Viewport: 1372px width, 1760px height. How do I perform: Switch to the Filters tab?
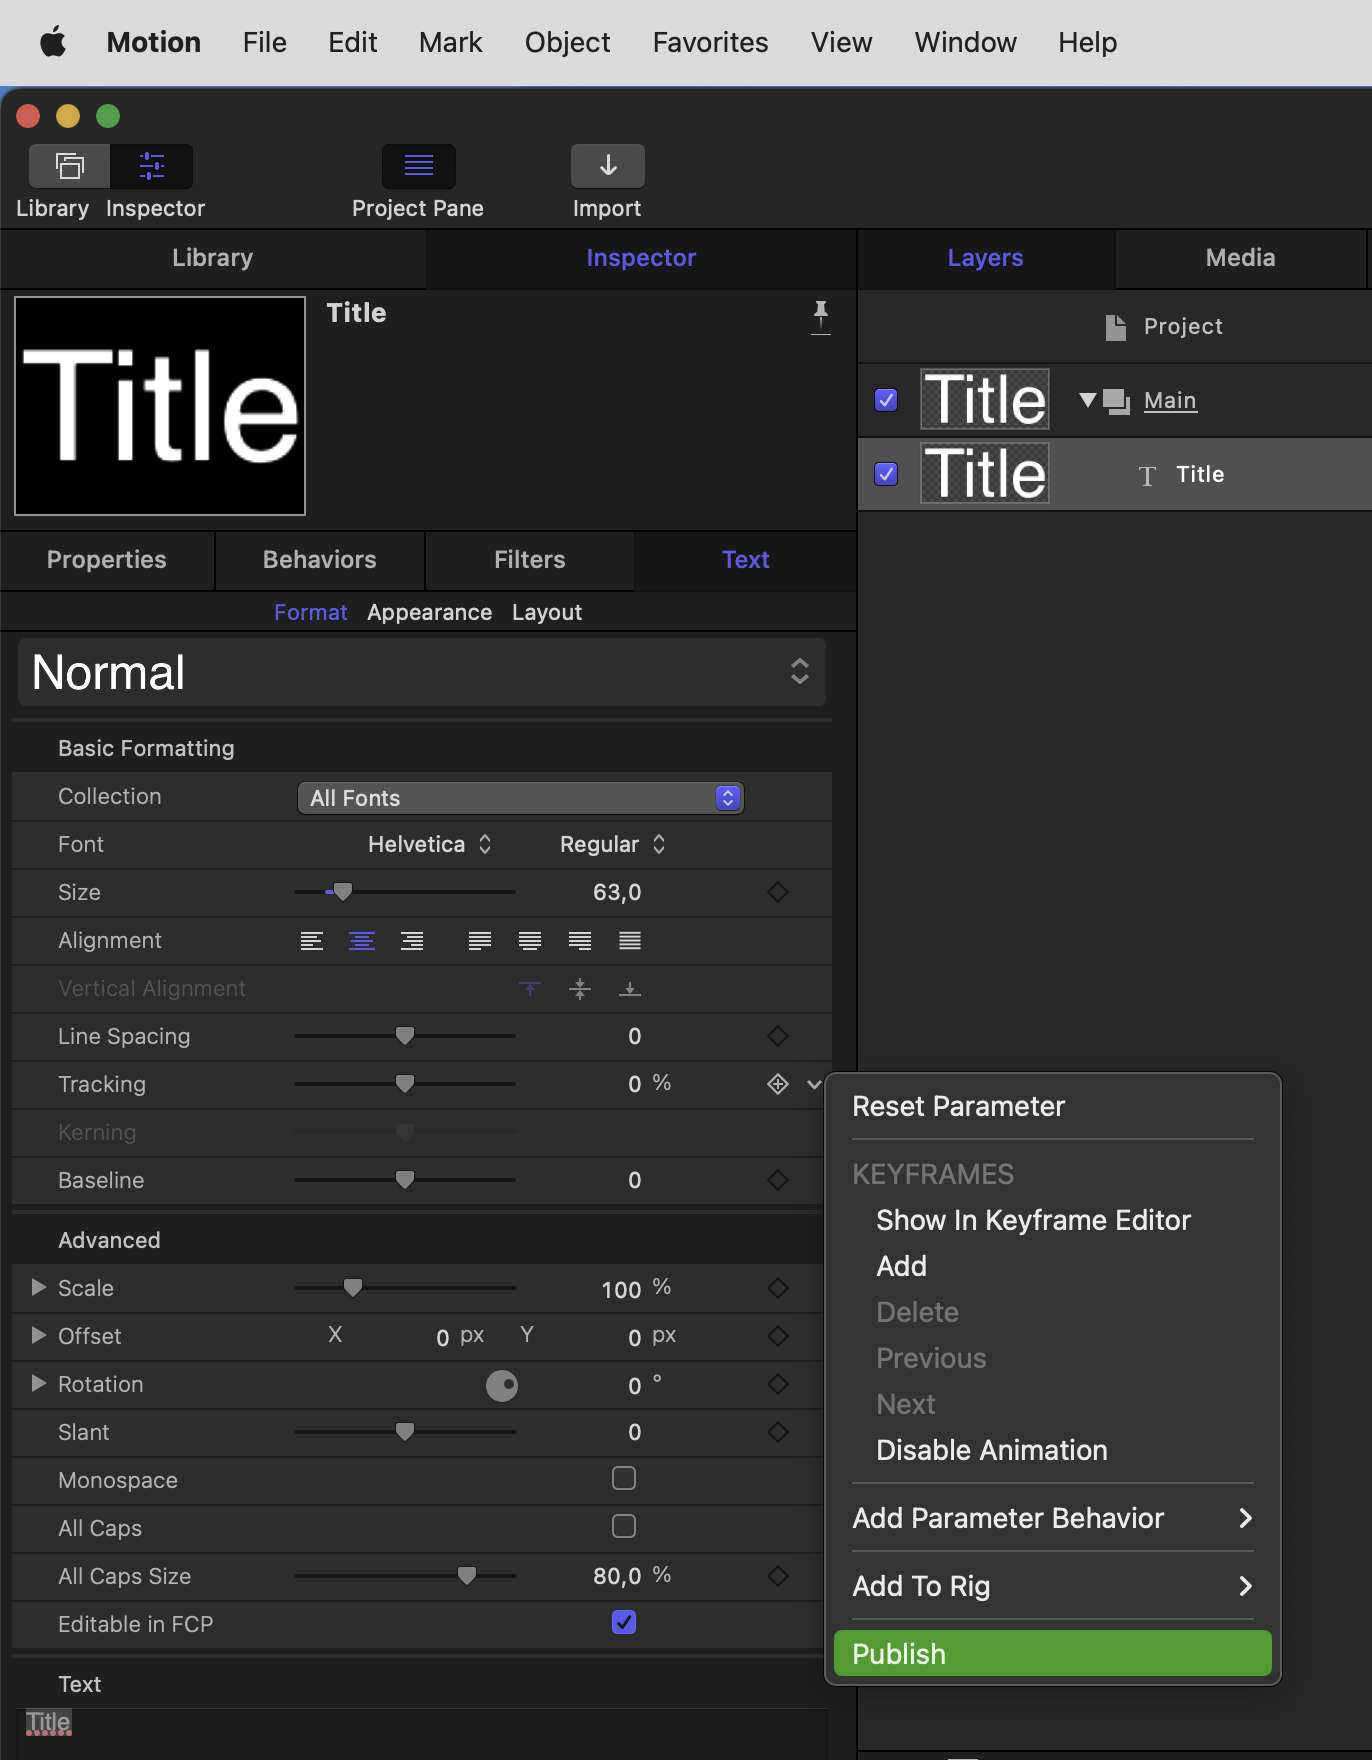click(530, 560)
